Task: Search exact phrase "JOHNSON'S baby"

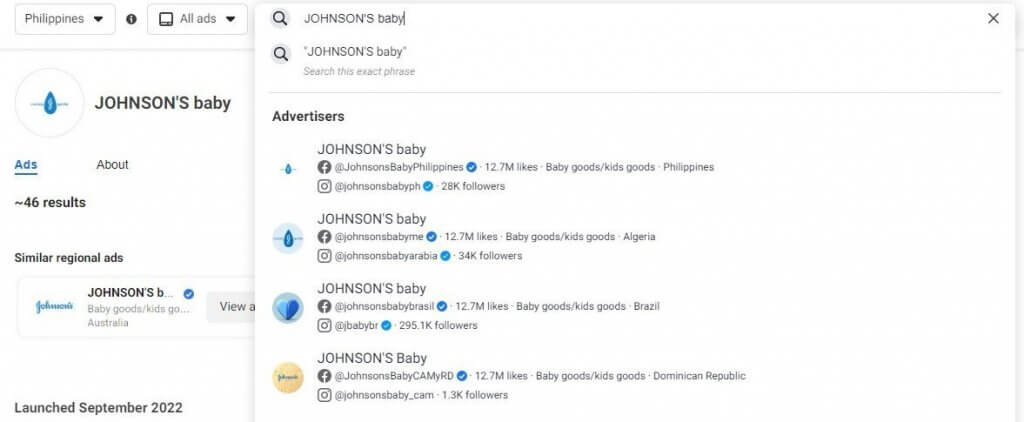Action: pyautogui.click(x=355, y=52)
